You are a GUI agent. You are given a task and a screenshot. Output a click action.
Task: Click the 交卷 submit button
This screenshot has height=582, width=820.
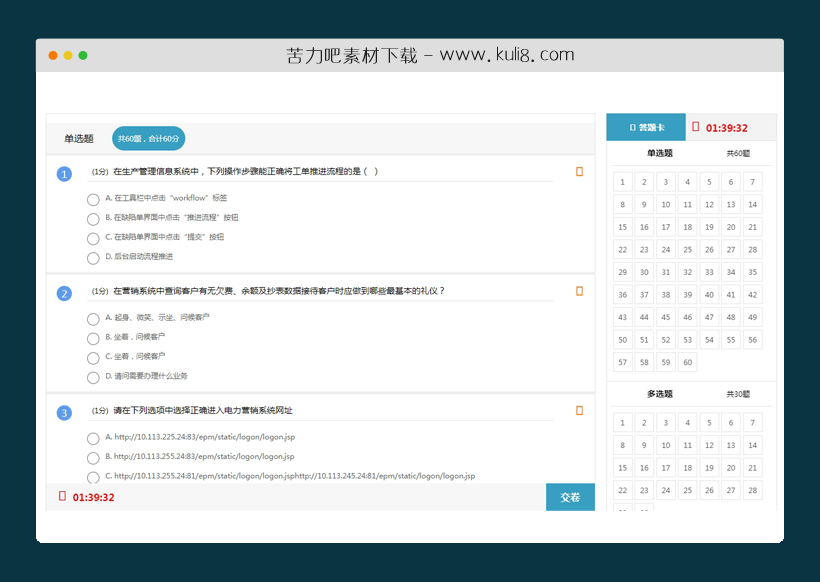(x=570, y=496)
